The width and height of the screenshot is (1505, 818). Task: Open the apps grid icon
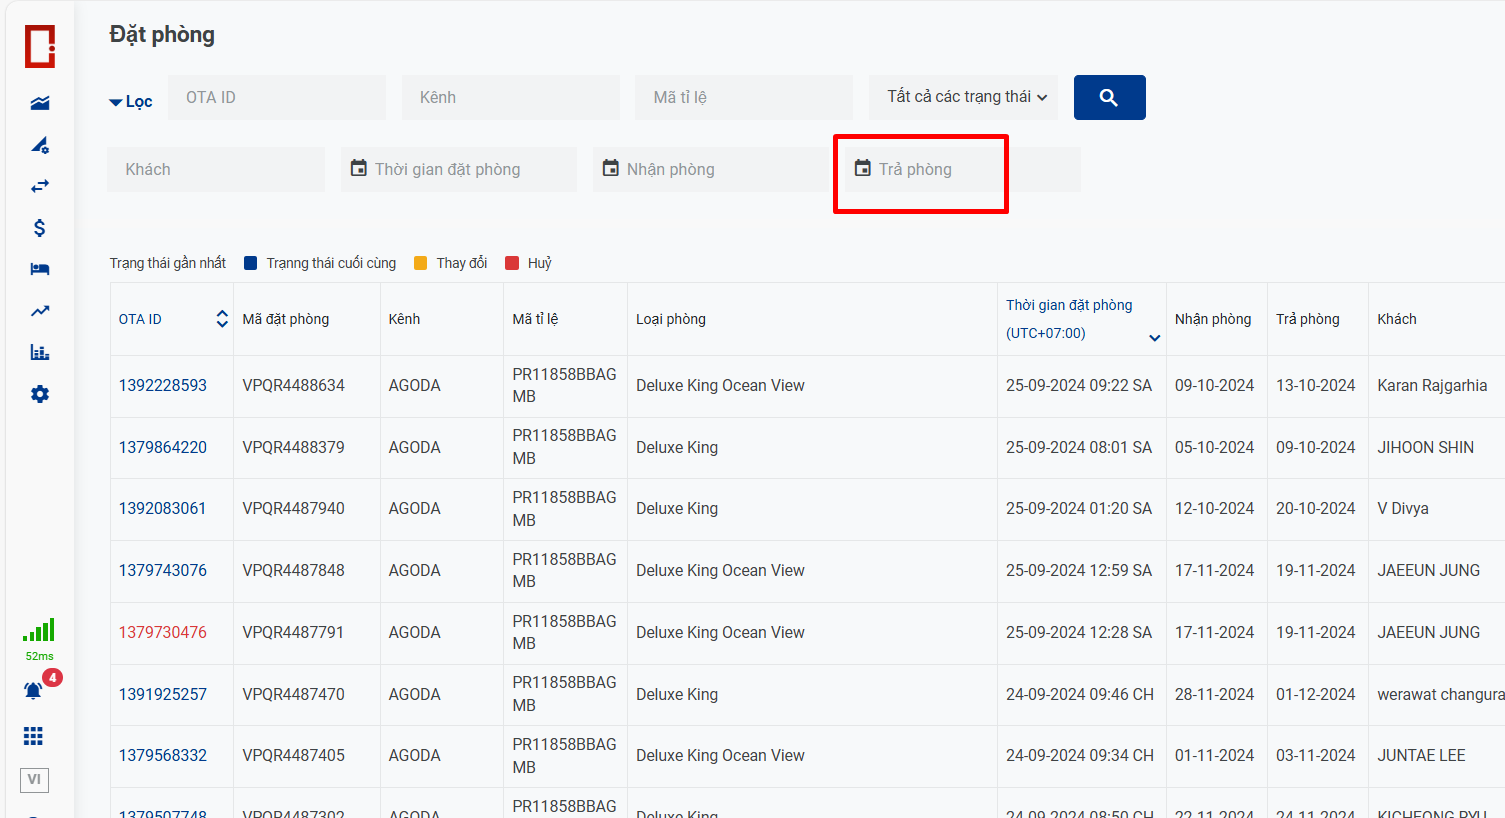pos(33,737)
